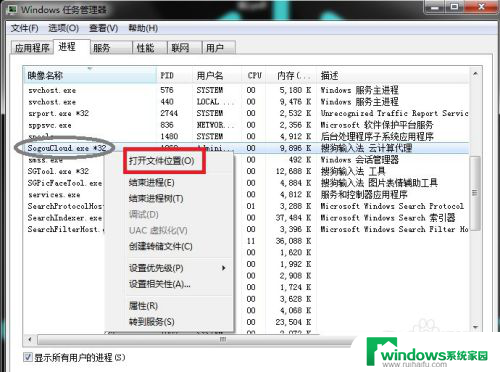Screen dimensions: 500x372
Task: Click description Windows 会话管理器
Action: (x=359, y=160)
